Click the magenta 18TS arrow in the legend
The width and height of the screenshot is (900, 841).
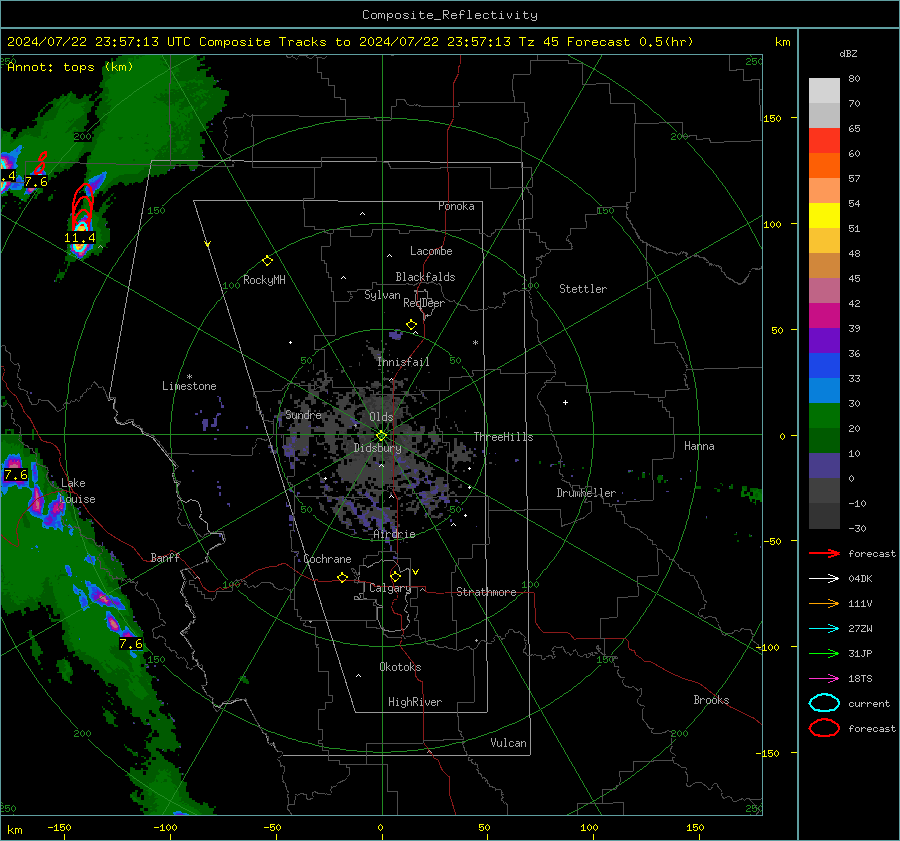(x=824, y=679)
